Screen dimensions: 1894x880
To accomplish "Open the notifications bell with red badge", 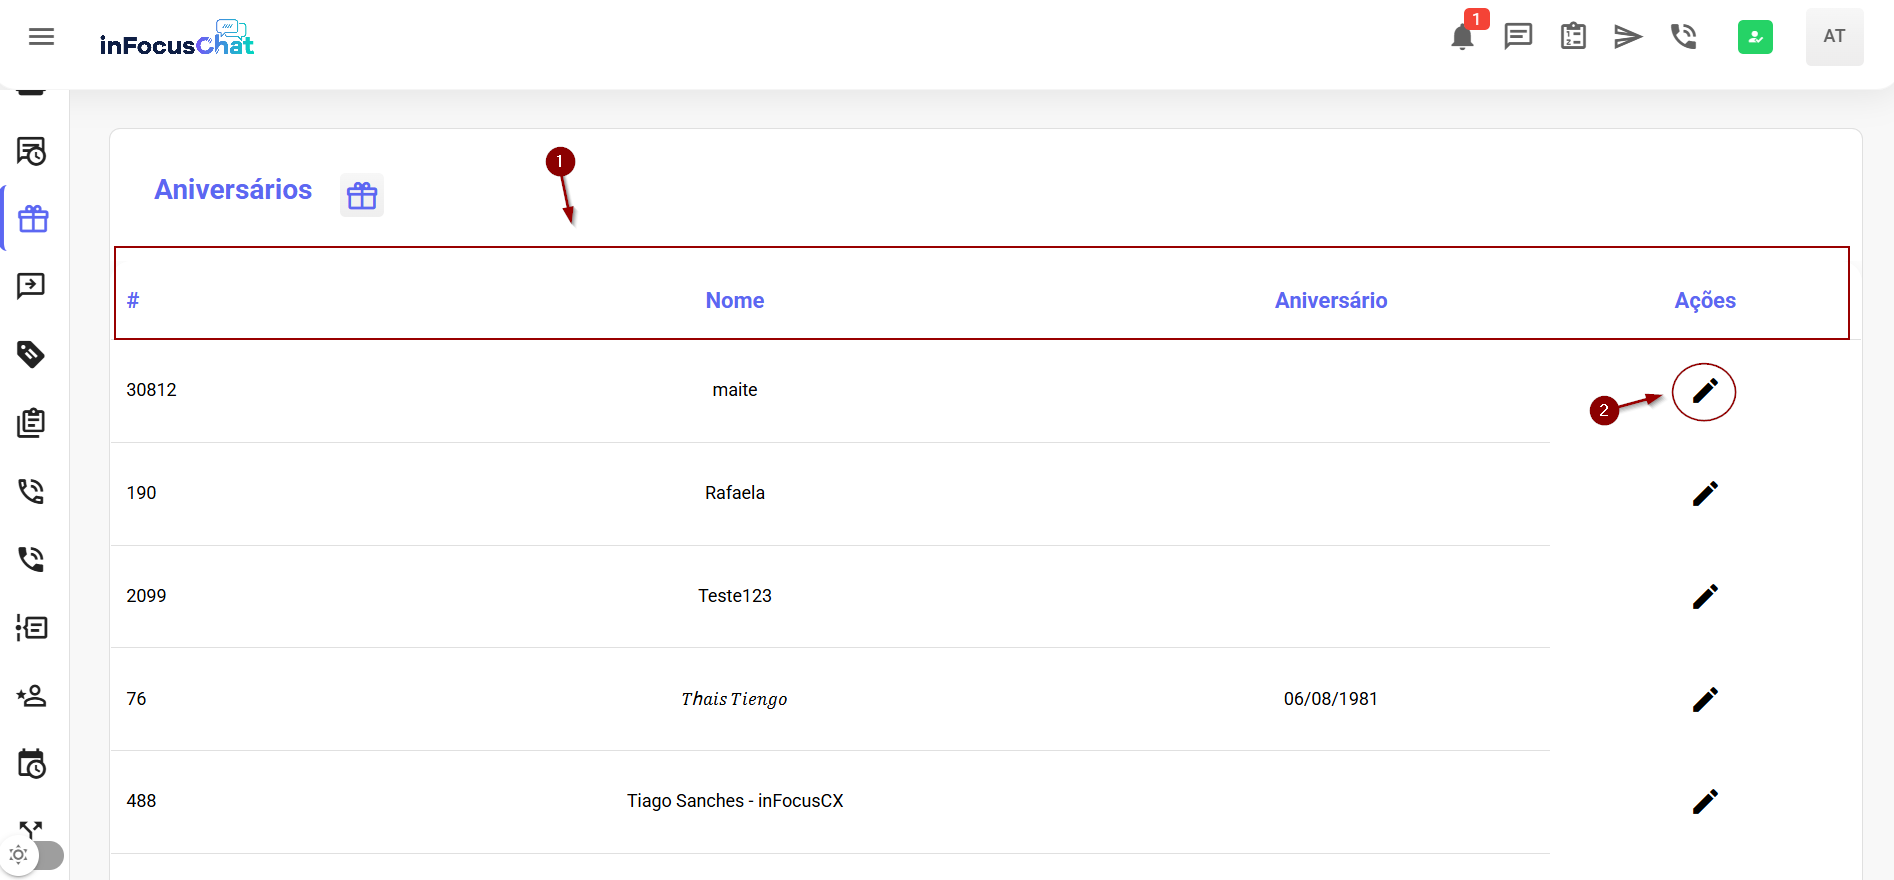I will [x=1462, y=37].
